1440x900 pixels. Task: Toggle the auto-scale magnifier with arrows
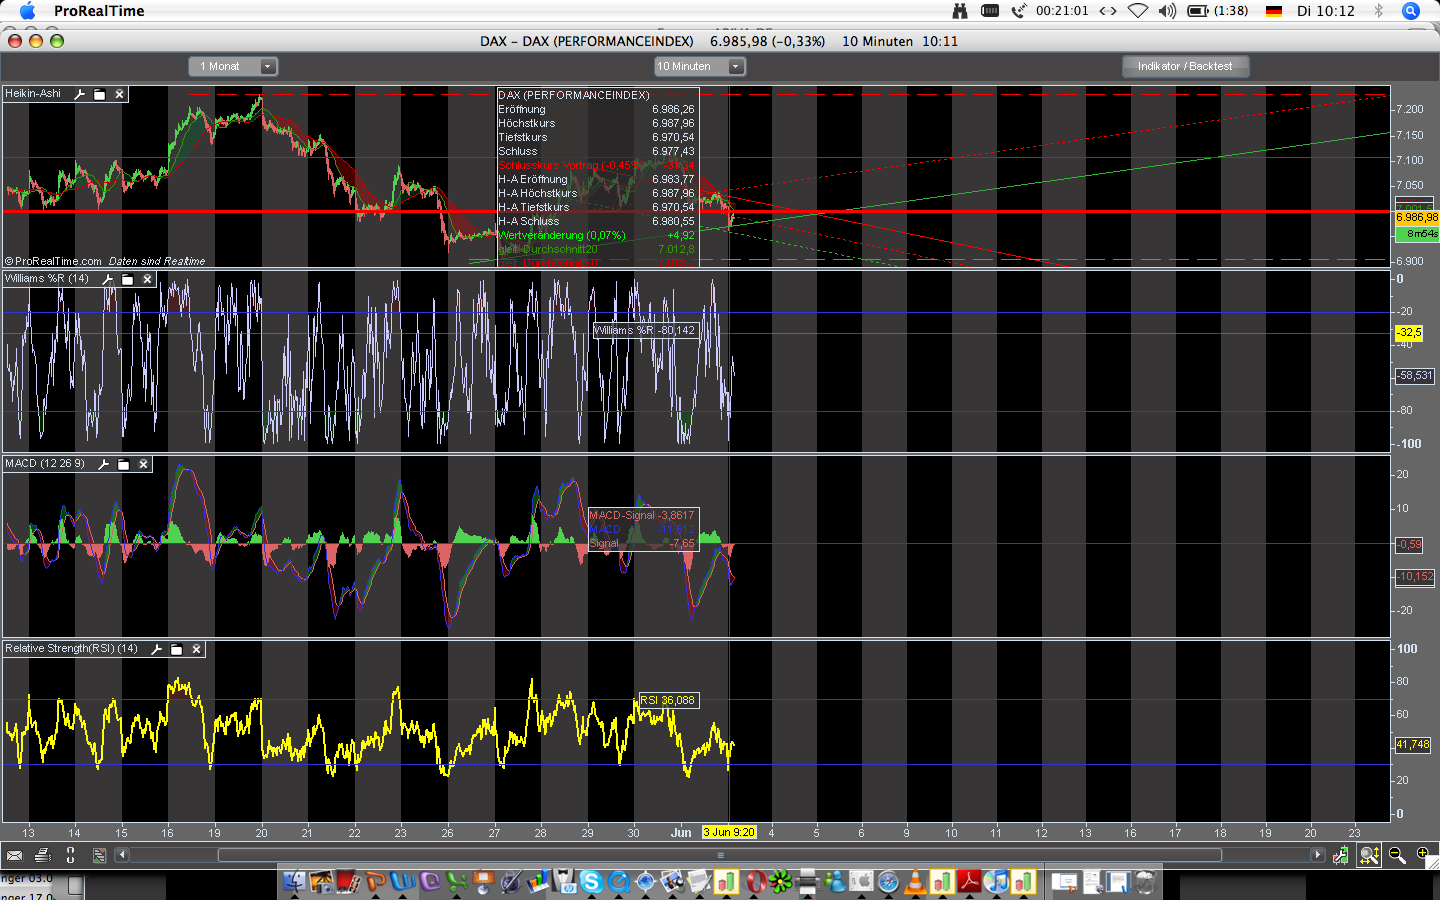click(x=1369, y=855)
